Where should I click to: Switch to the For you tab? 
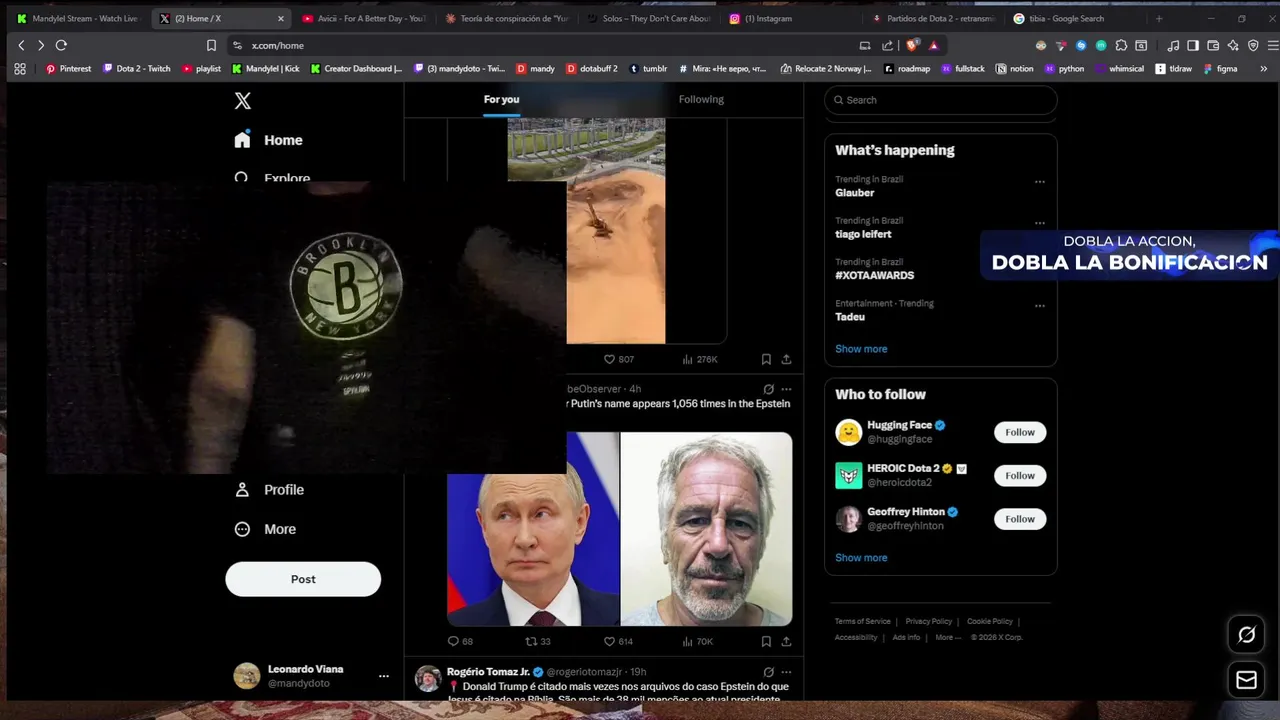[x=501, y=99]
